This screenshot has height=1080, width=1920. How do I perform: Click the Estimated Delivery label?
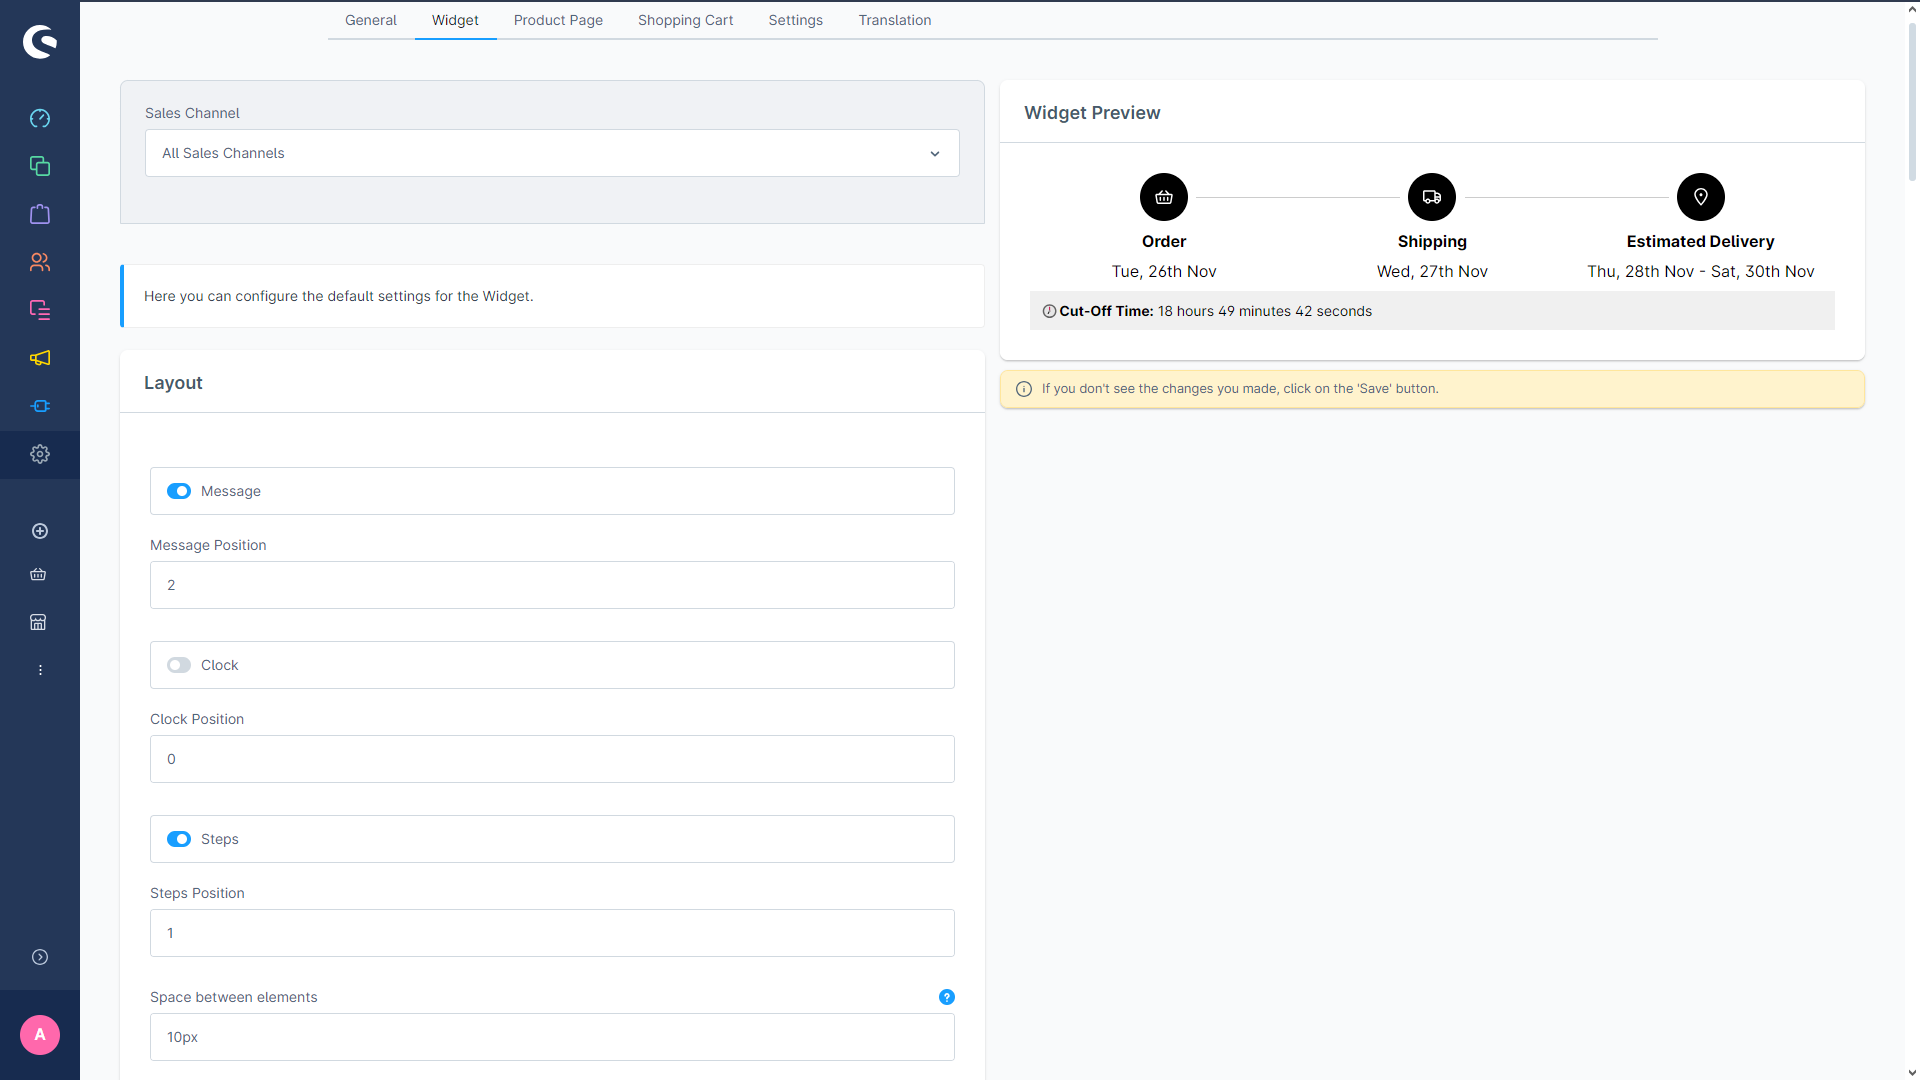point(1700,241)
